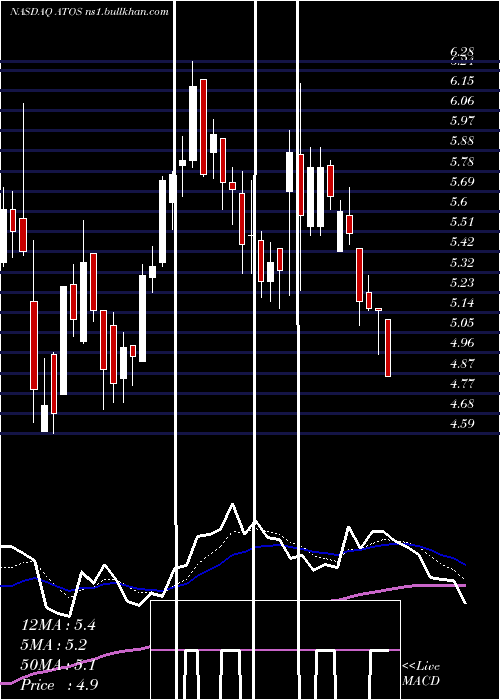
Task: Click the 5.23 price axis label
Action: 462,283
